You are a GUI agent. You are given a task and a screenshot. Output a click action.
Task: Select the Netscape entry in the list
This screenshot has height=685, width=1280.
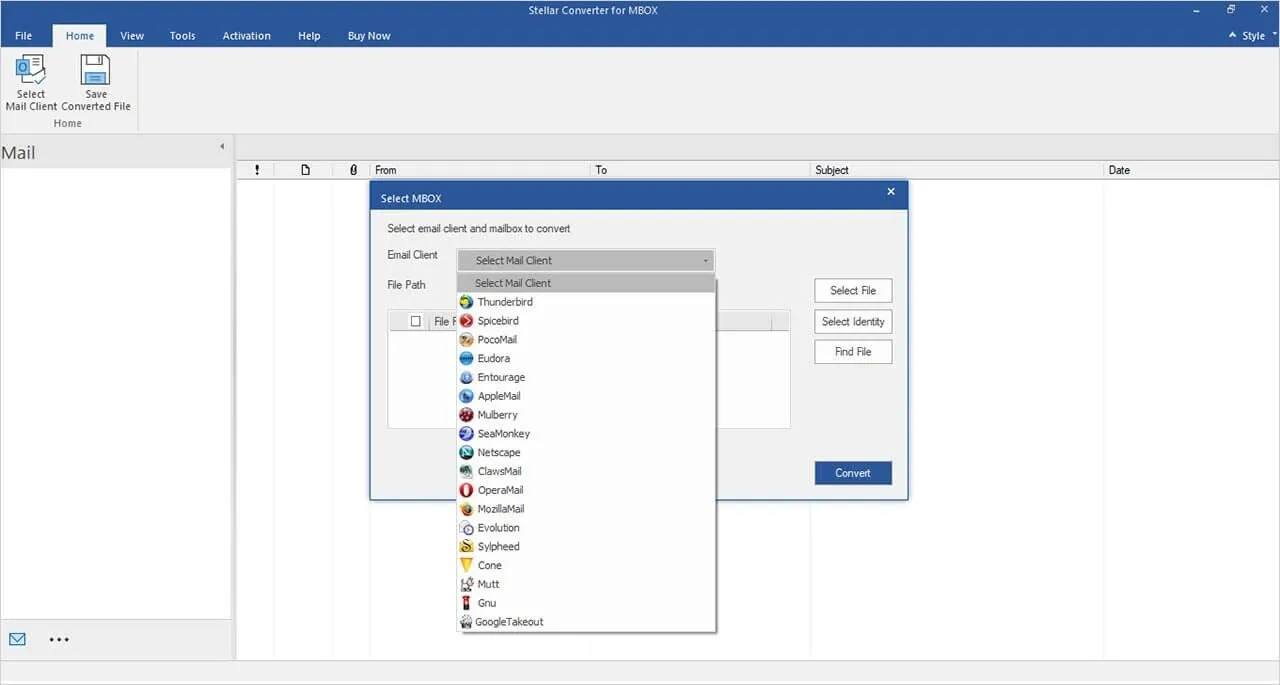pos(497,452)
